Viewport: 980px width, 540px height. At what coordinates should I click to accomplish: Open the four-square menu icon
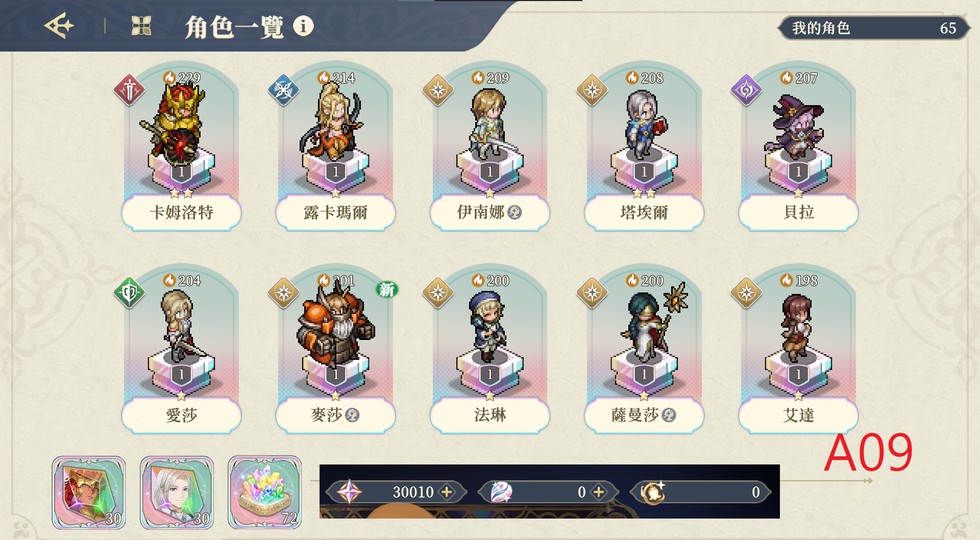click(x=141, y=26)
